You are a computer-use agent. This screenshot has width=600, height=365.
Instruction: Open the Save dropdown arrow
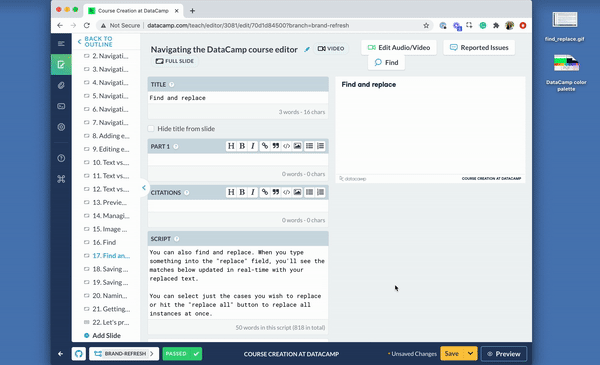[x=470, y=354]
